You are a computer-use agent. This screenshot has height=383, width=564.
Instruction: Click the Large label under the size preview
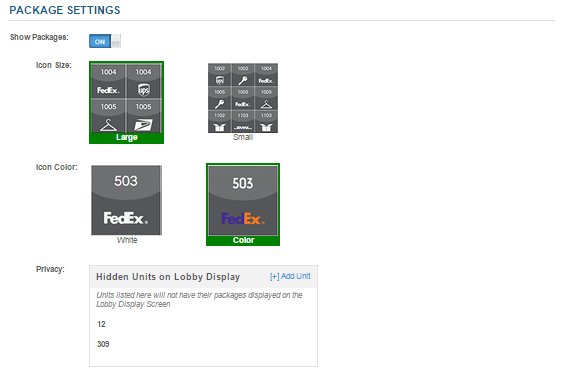[127, 137]
